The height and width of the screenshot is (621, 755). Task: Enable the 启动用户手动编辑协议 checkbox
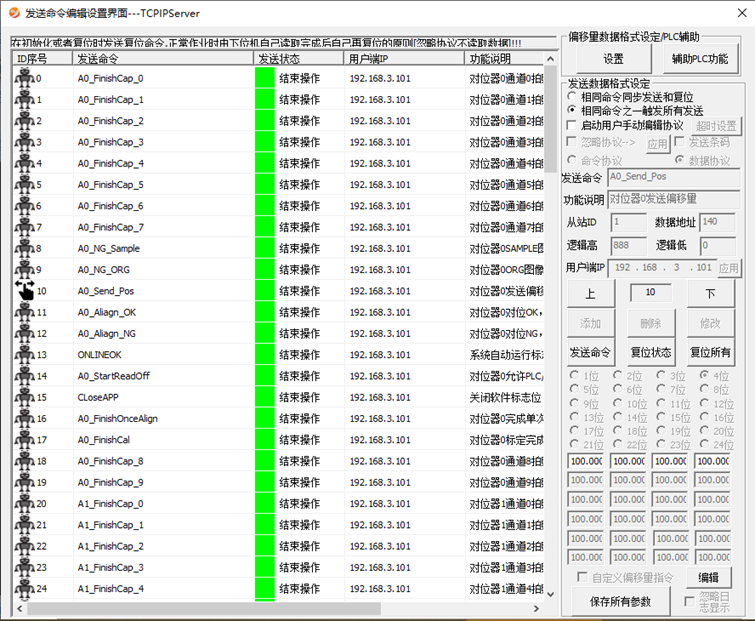(573, 126)
